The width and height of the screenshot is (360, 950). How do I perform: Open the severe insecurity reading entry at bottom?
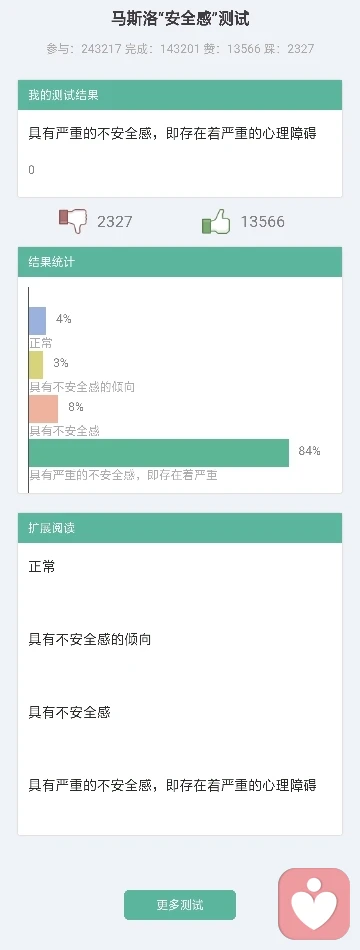[x=173, y=786]
